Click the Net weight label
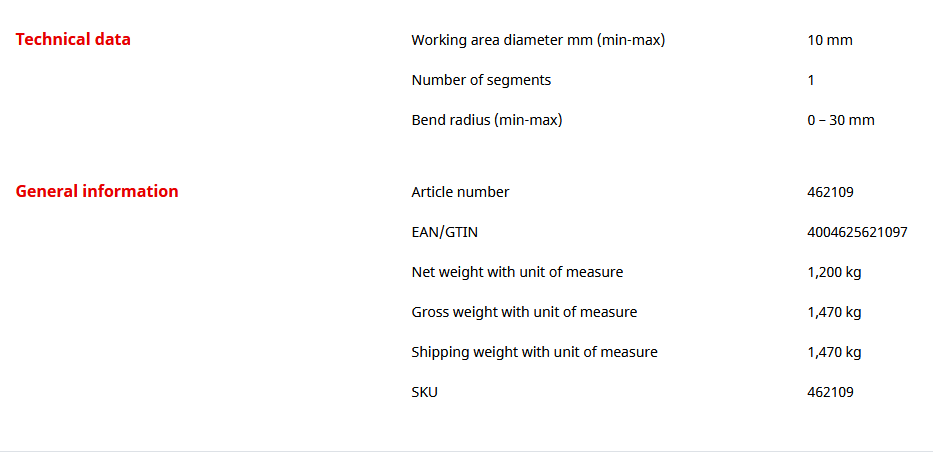The image size is (933, 452). point(517,272)
